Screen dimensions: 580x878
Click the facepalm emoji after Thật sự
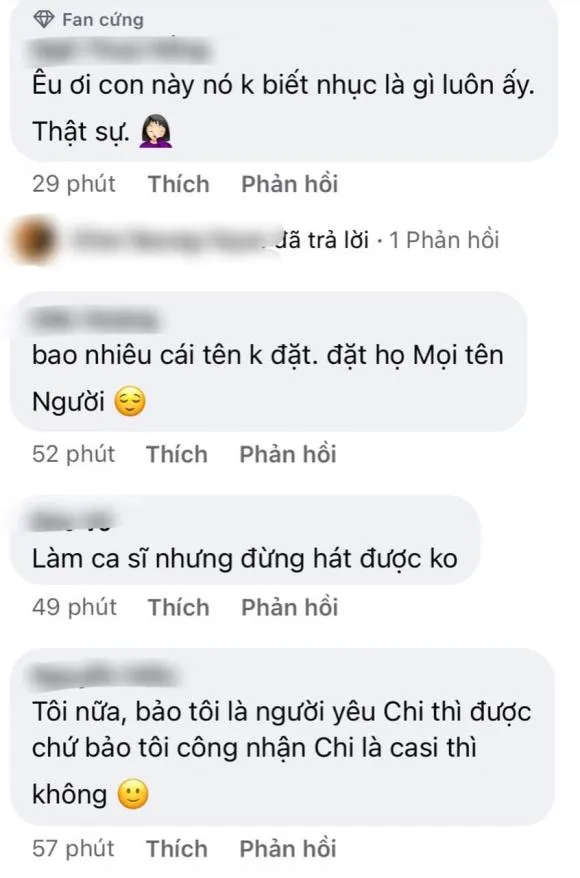pyautogui.click(x=156, y=132)
